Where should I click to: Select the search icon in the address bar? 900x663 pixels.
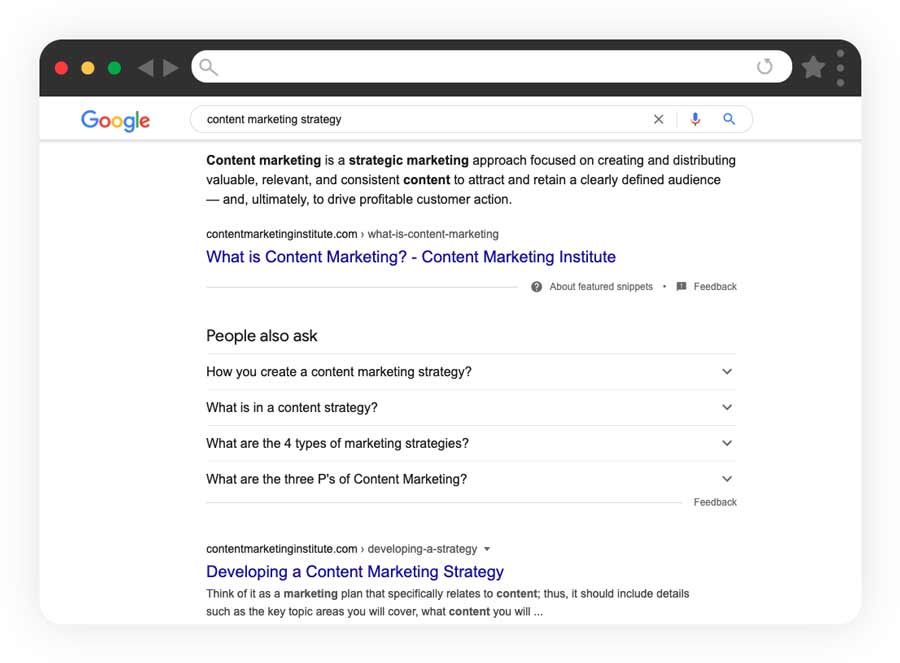tap(208, 67)
